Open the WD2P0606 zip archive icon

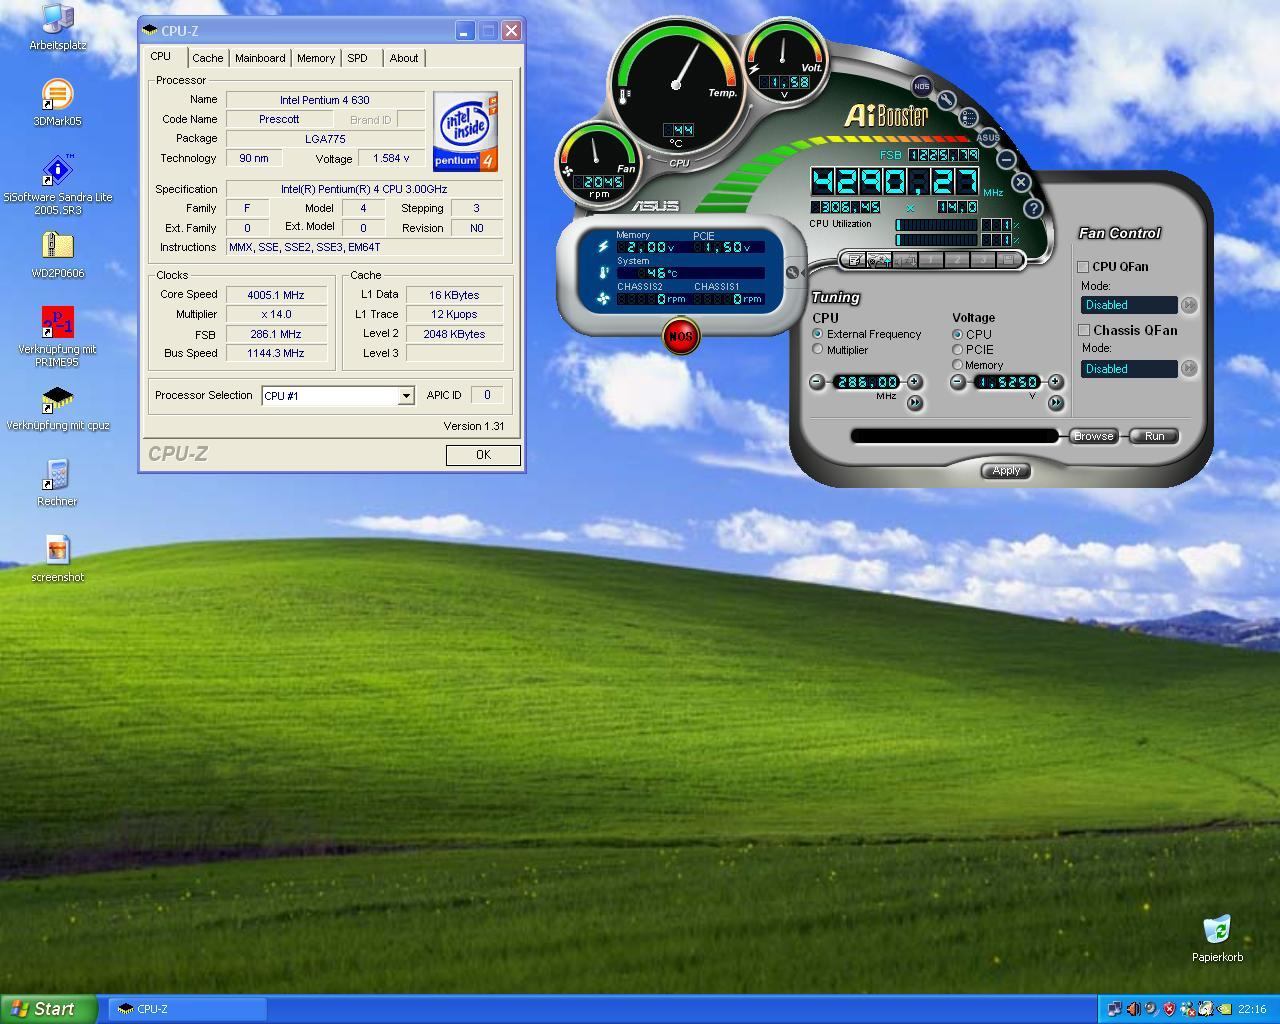tap(57, 256)
